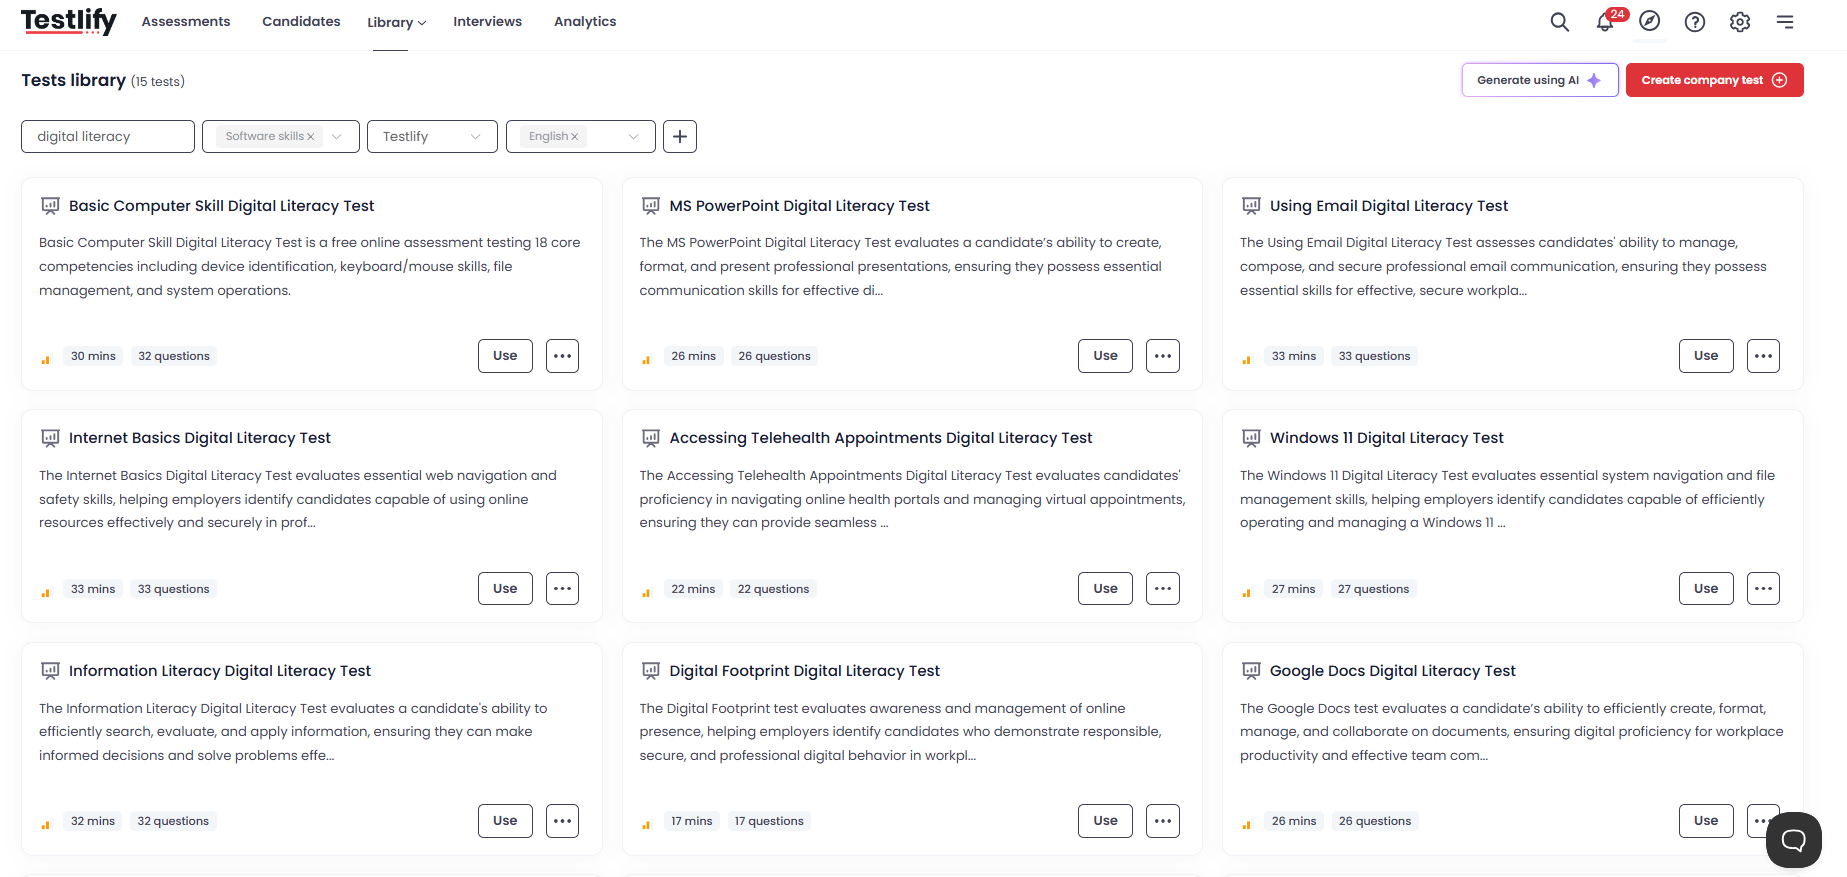Open notifications bell with 24 badge

click(x=1606, y=22)
